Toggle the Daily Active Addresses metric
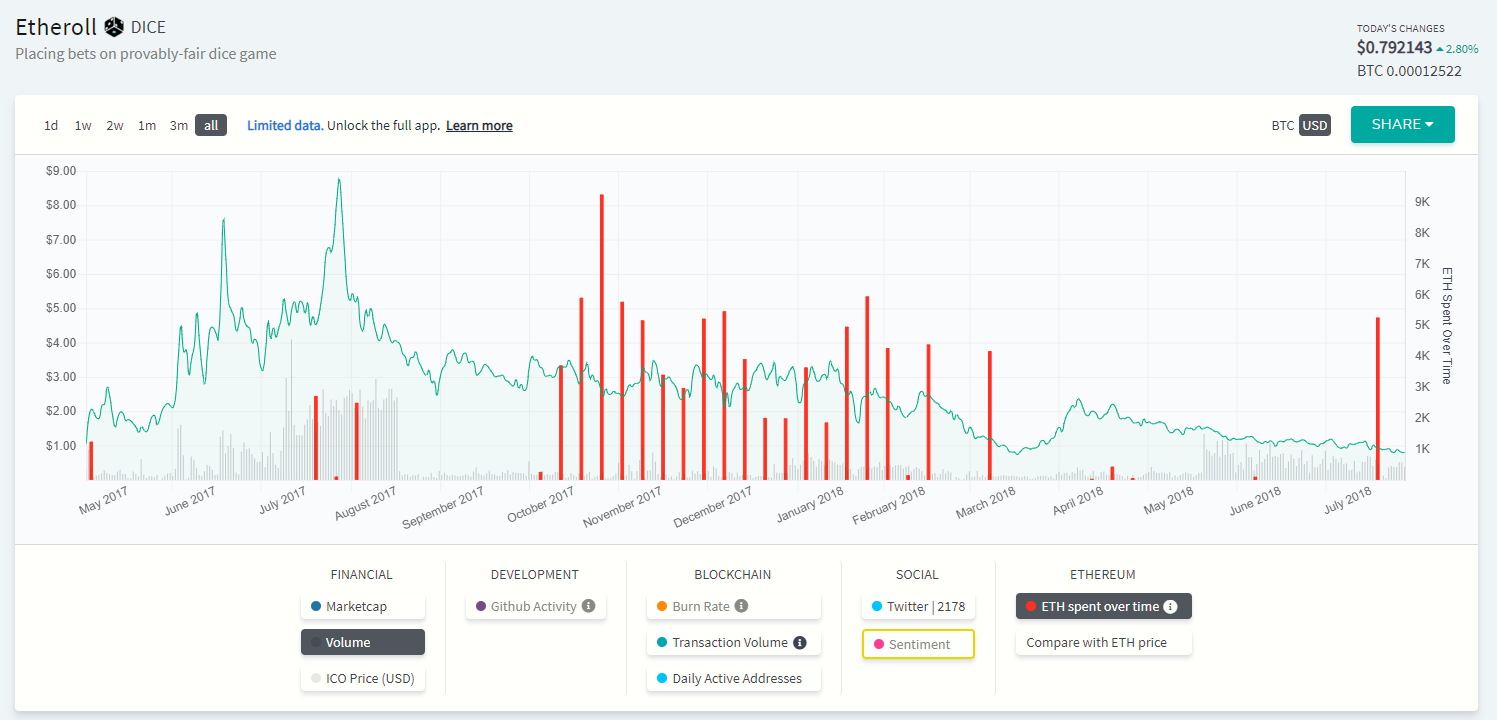 [734, 678]
